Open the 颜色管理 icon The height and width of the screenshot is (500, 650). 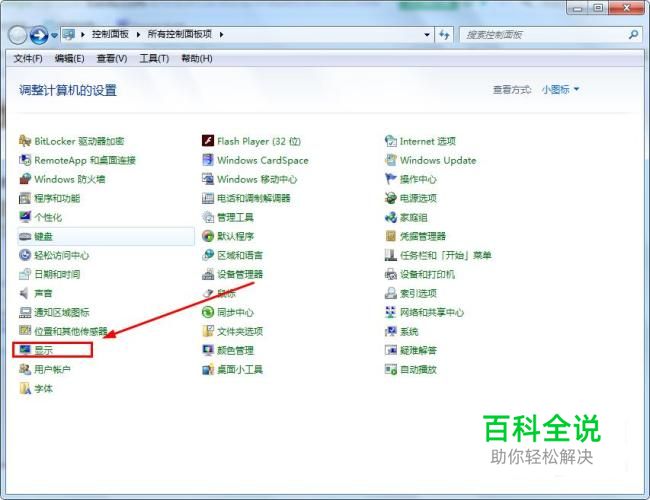(x=208, y=350)
